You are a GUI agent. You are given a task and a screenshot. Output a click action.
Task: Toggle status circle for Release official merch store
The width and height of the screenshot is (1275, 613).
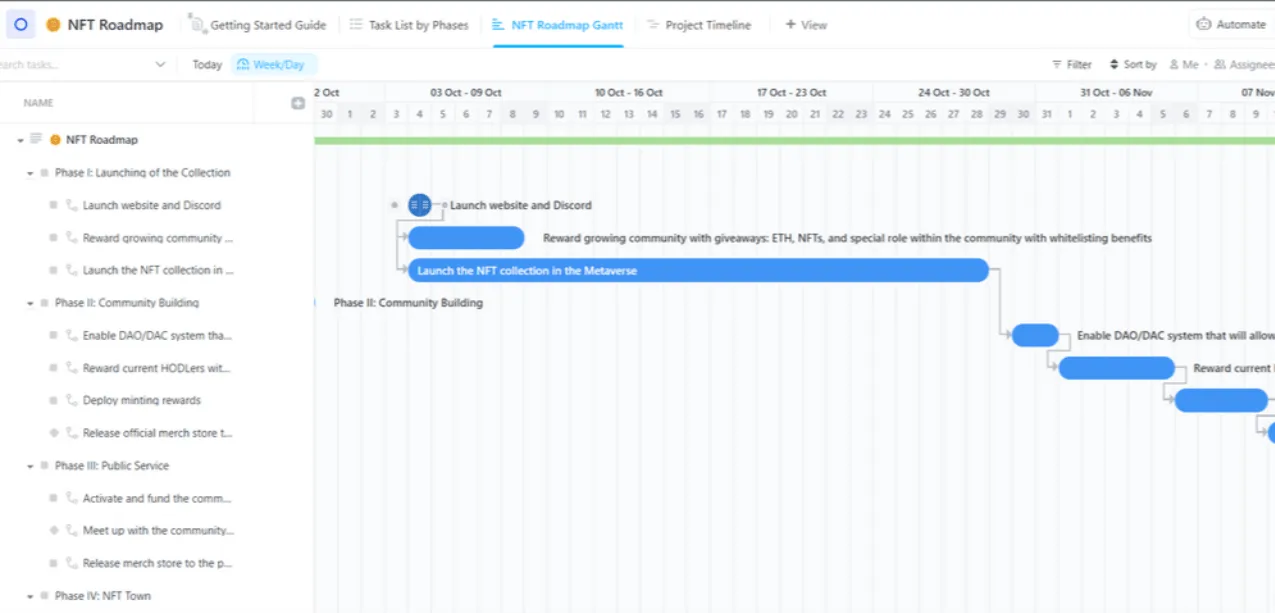pos(54,433)
